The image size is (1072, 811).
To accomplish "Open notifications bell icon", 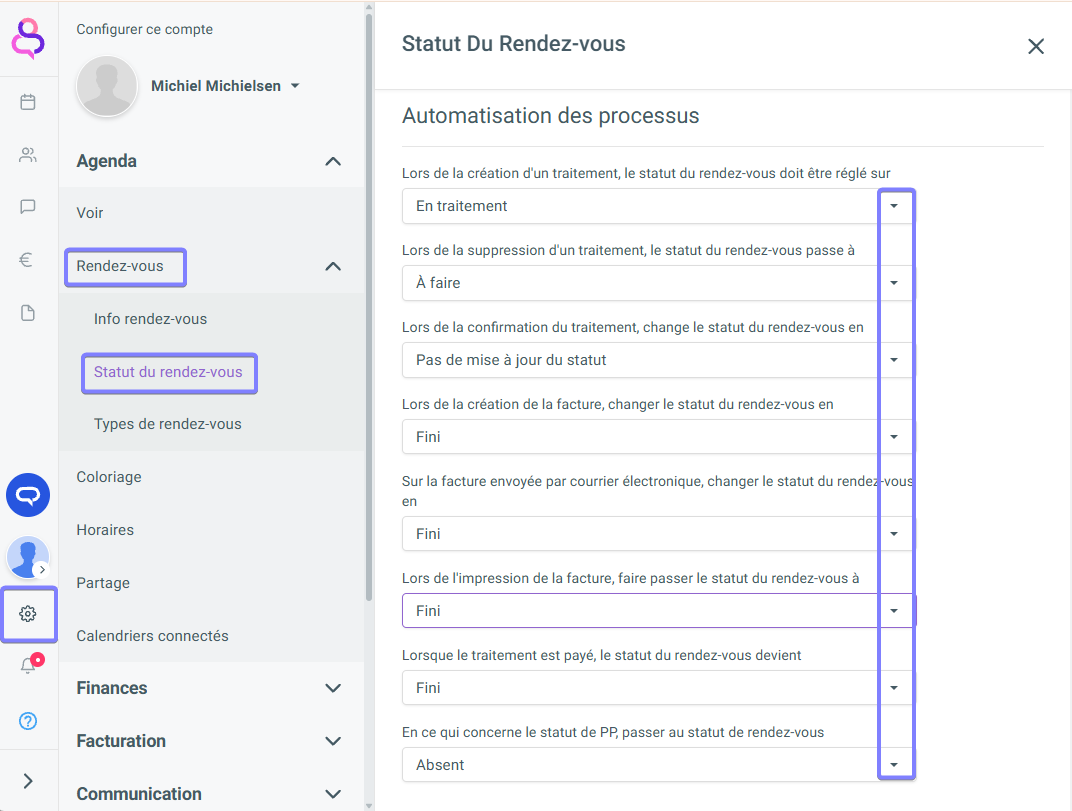I will (28, 666).
